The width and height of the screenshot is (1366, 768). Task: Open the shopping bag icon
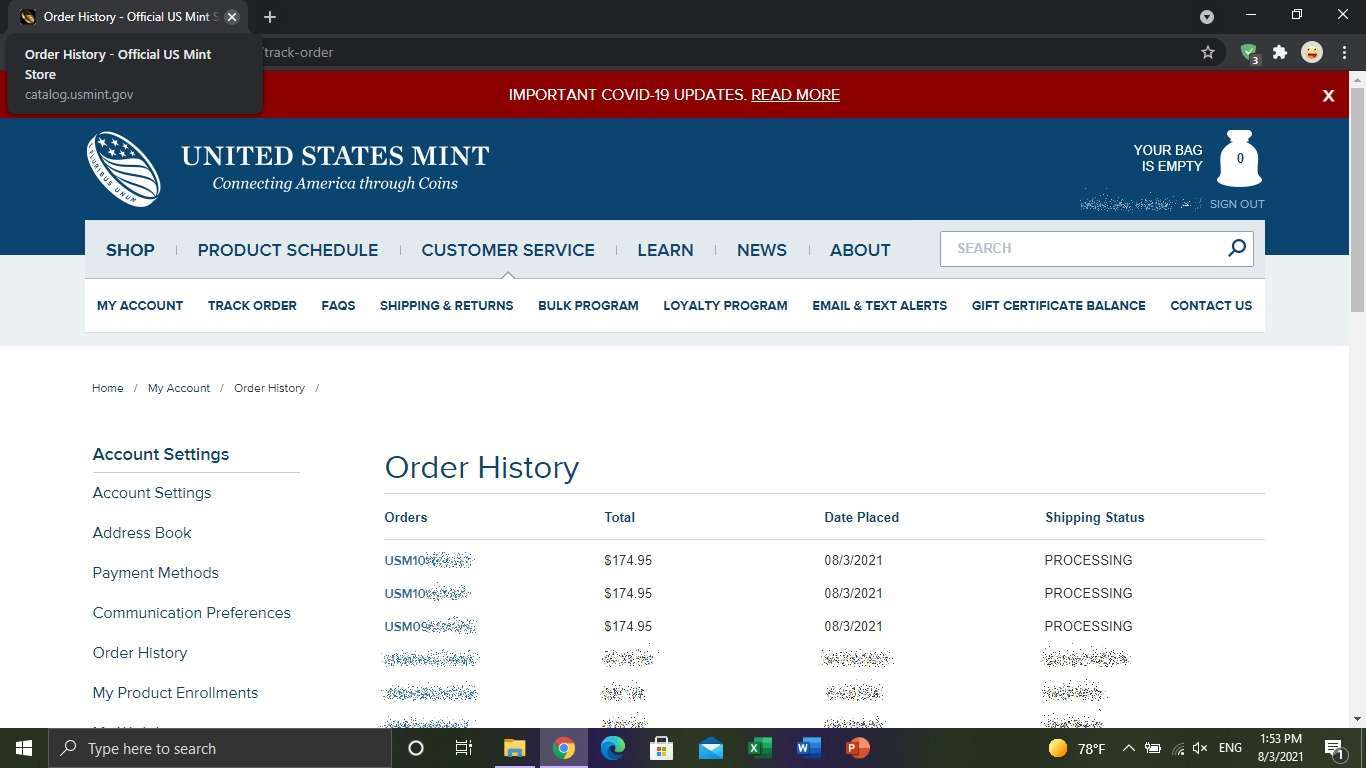1239,158
